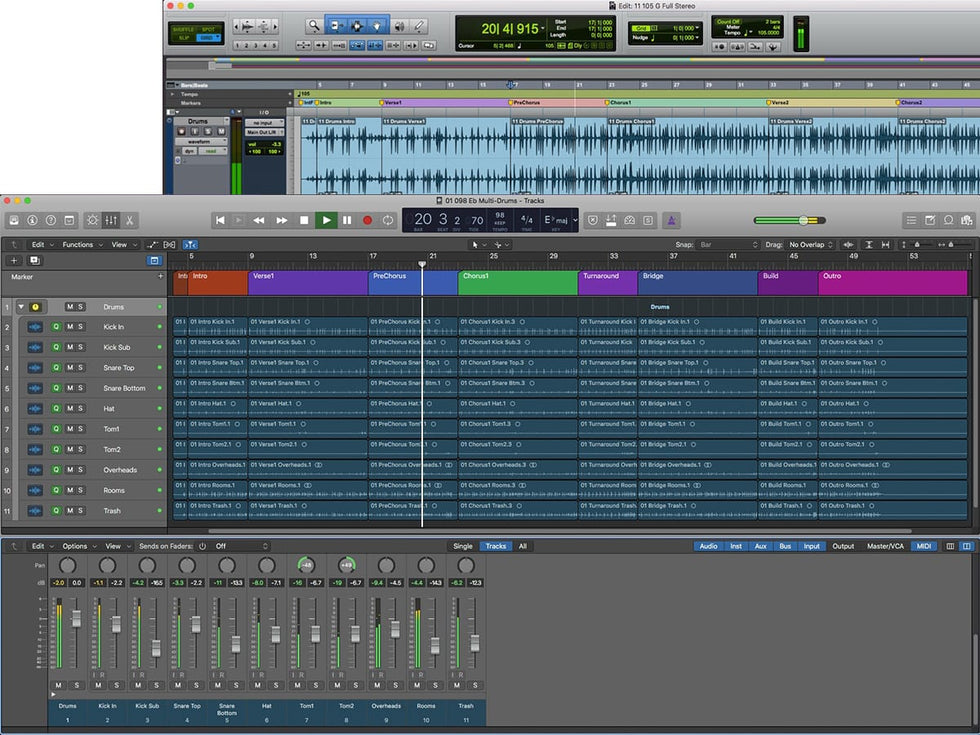Click the Master/VCA filter button in mixer

[x=885, y=546]
